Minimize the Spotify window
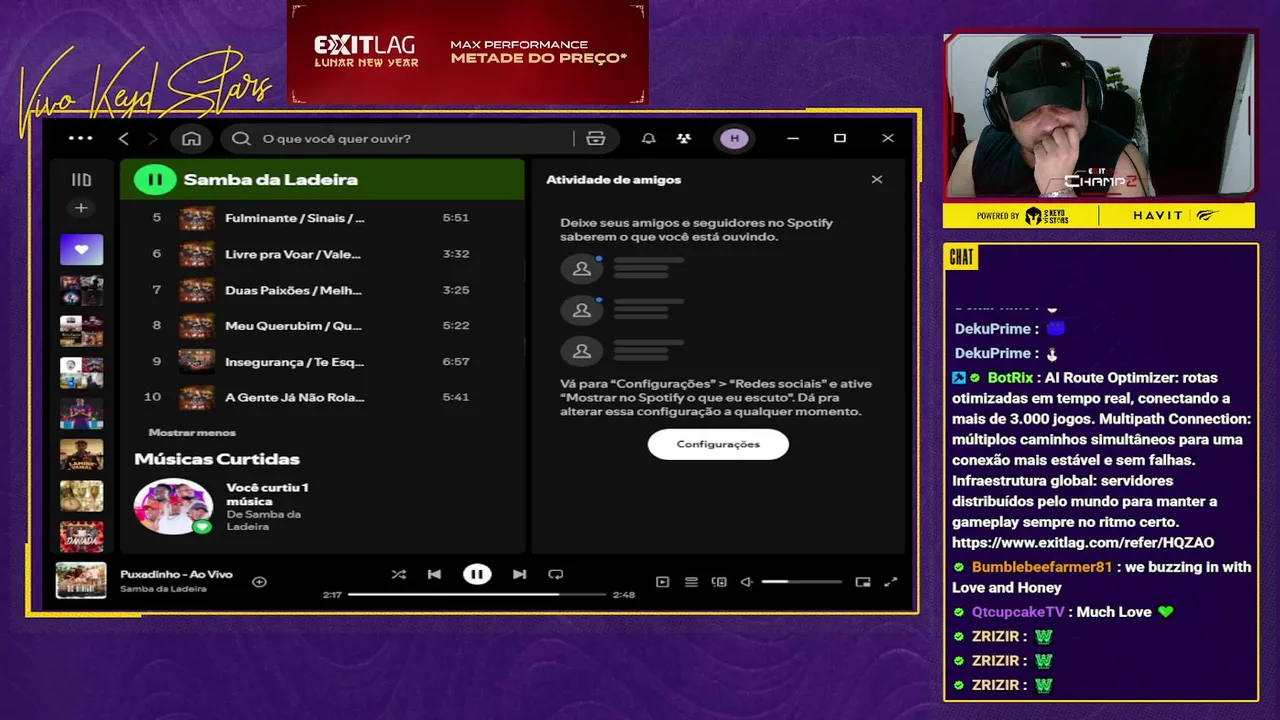Screen dimensions: 1280x720 tap(793, 138)
